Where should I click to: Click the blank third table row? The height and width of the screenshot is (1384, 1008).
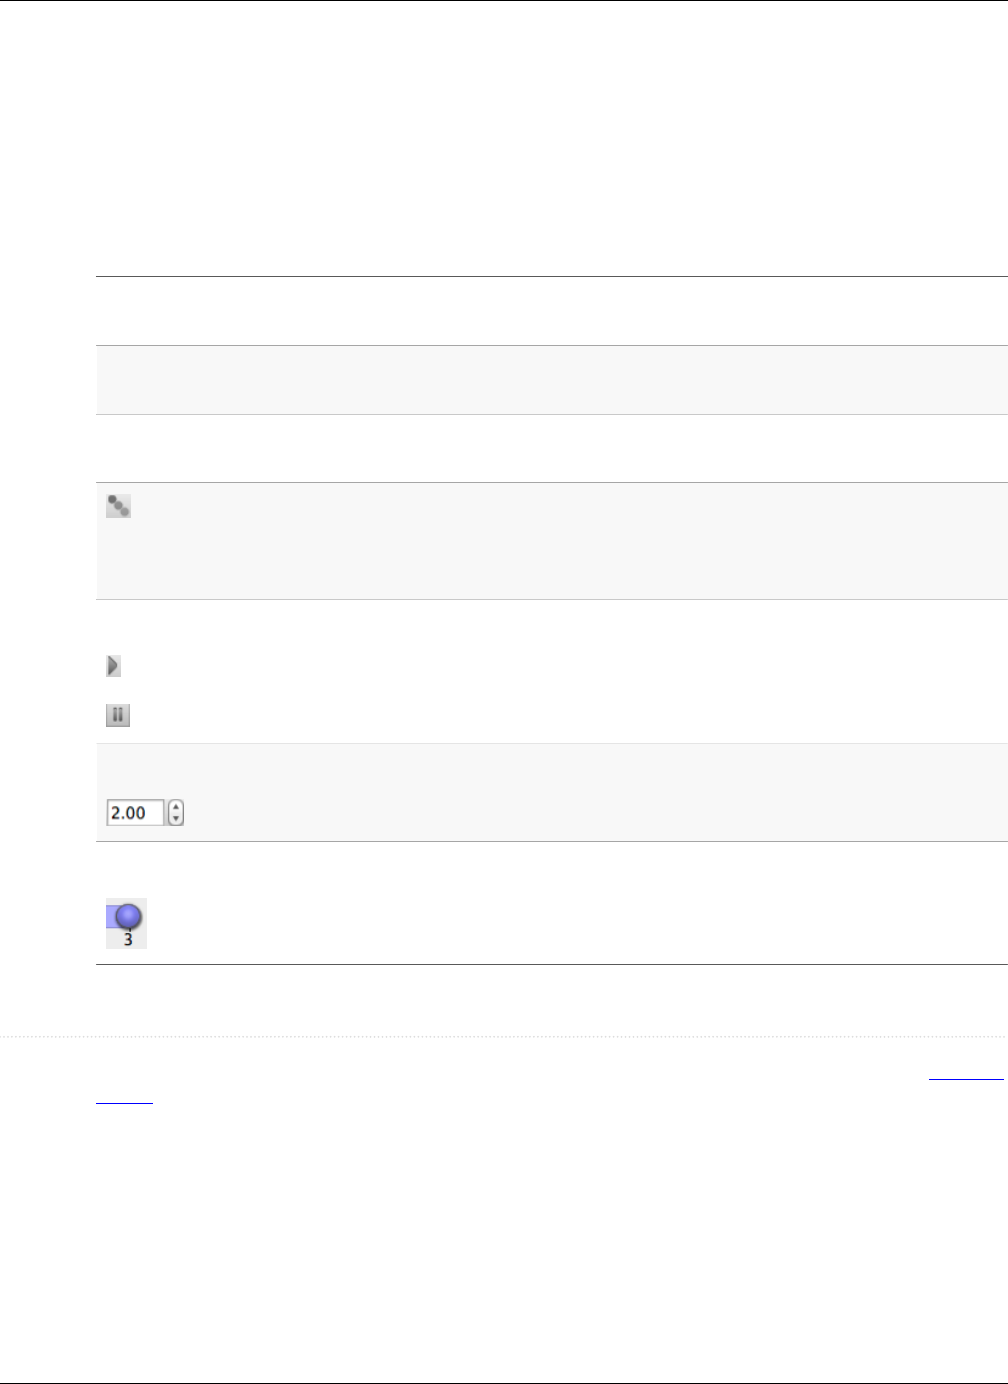click(x=551, y=449)
